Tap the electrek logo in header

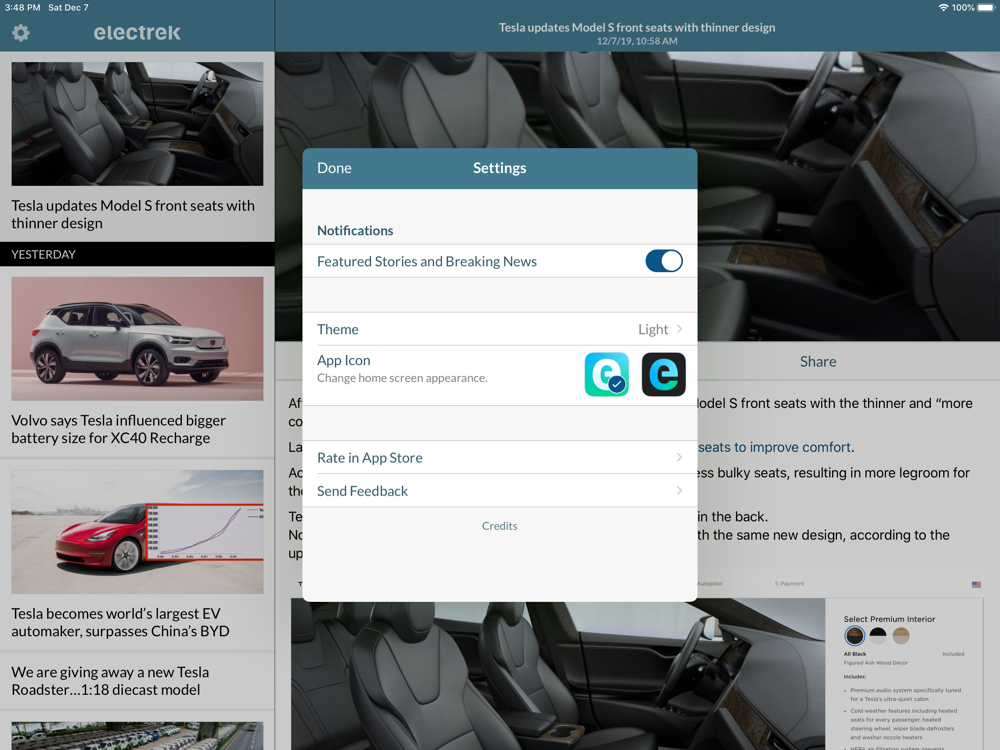click(137, 33)
